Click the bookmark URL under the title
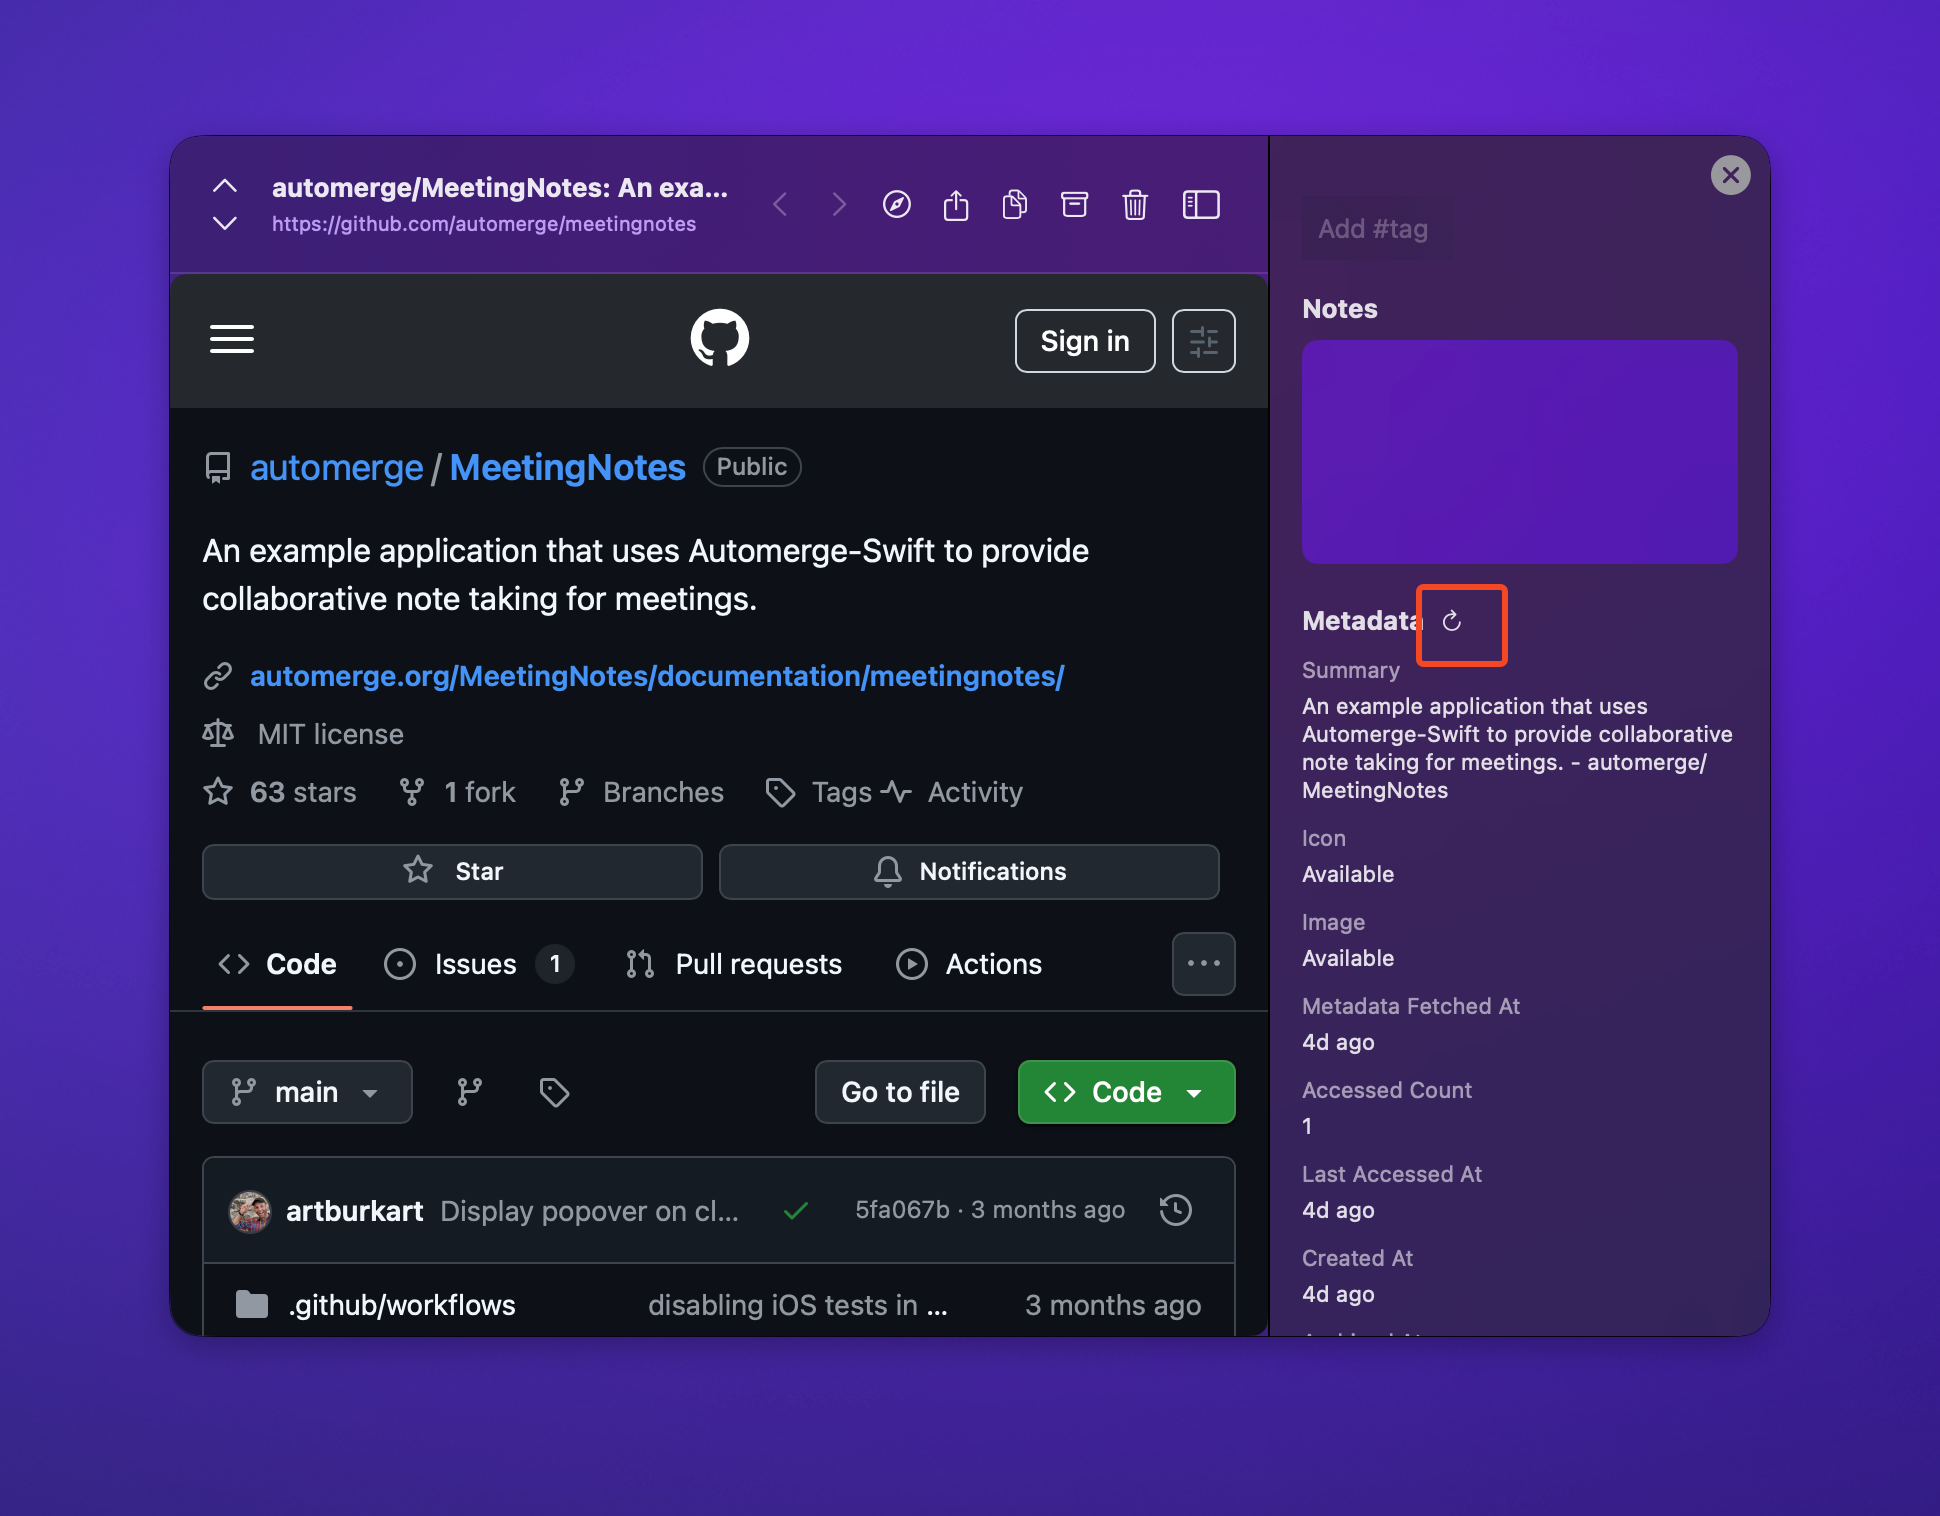1940x1516 pixels. [484, 224]
